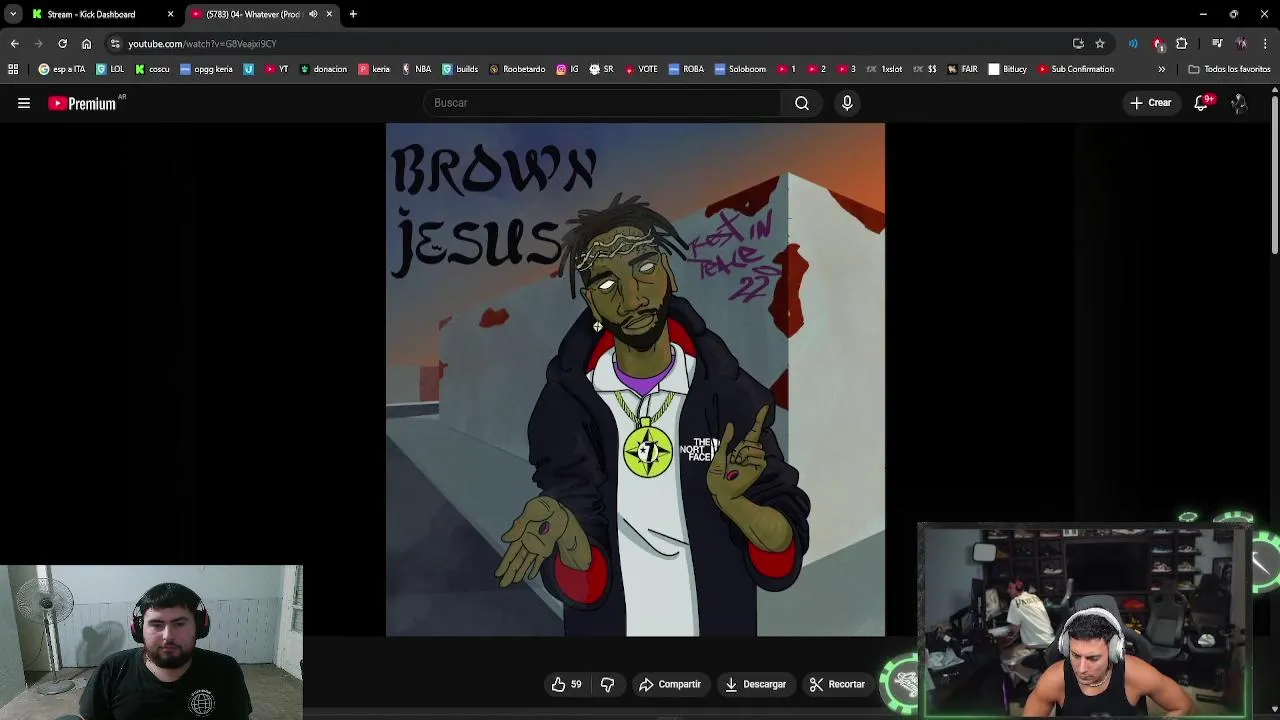This screenshot has height=720, width=1280.
Task: Bookmark this page with star icon
Action: click(1100, 44)
